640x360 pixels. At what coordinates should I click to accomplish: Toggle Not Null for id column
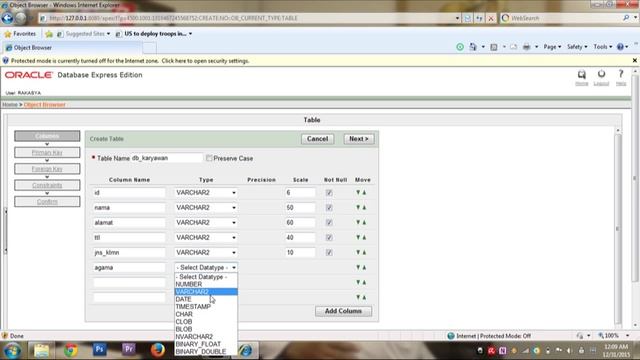[x=329, y=193]
